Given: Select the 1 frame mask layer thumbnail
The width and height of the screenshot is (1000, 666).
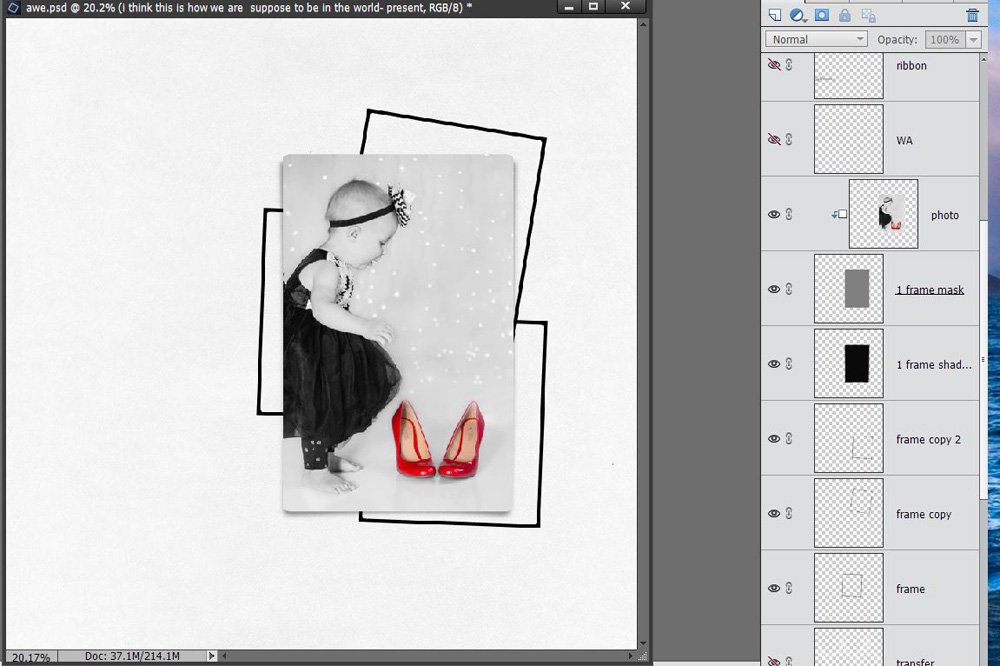Looking at the screenshot, I should (x=849, y=288).
